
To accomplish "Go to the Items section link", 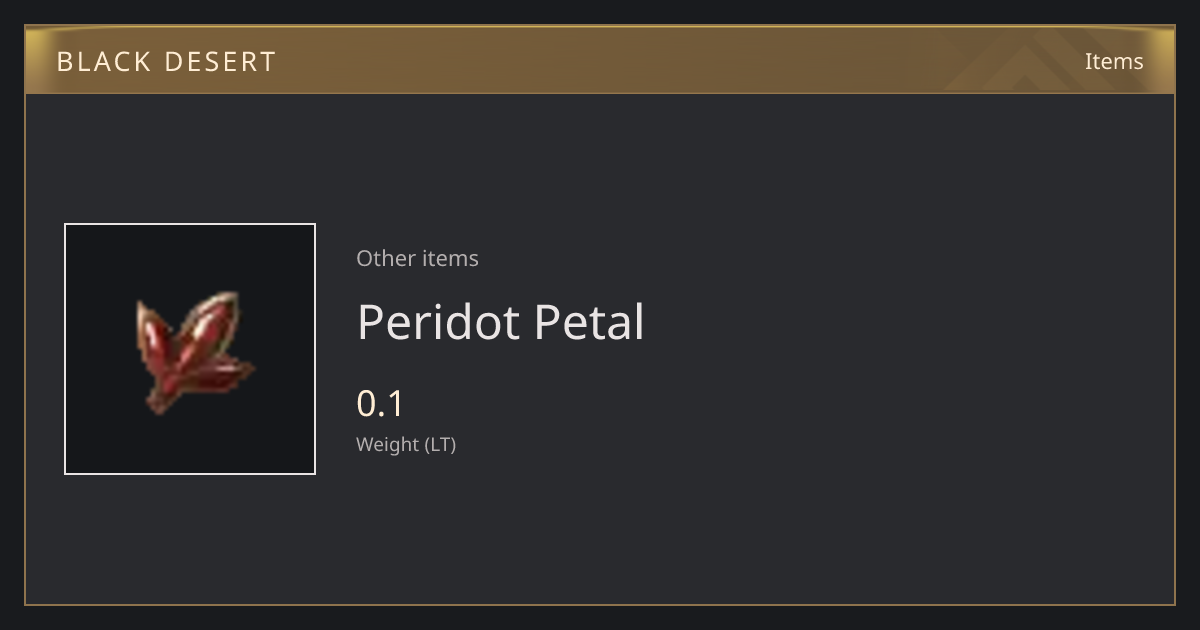I will click(x=1114, y=61).
